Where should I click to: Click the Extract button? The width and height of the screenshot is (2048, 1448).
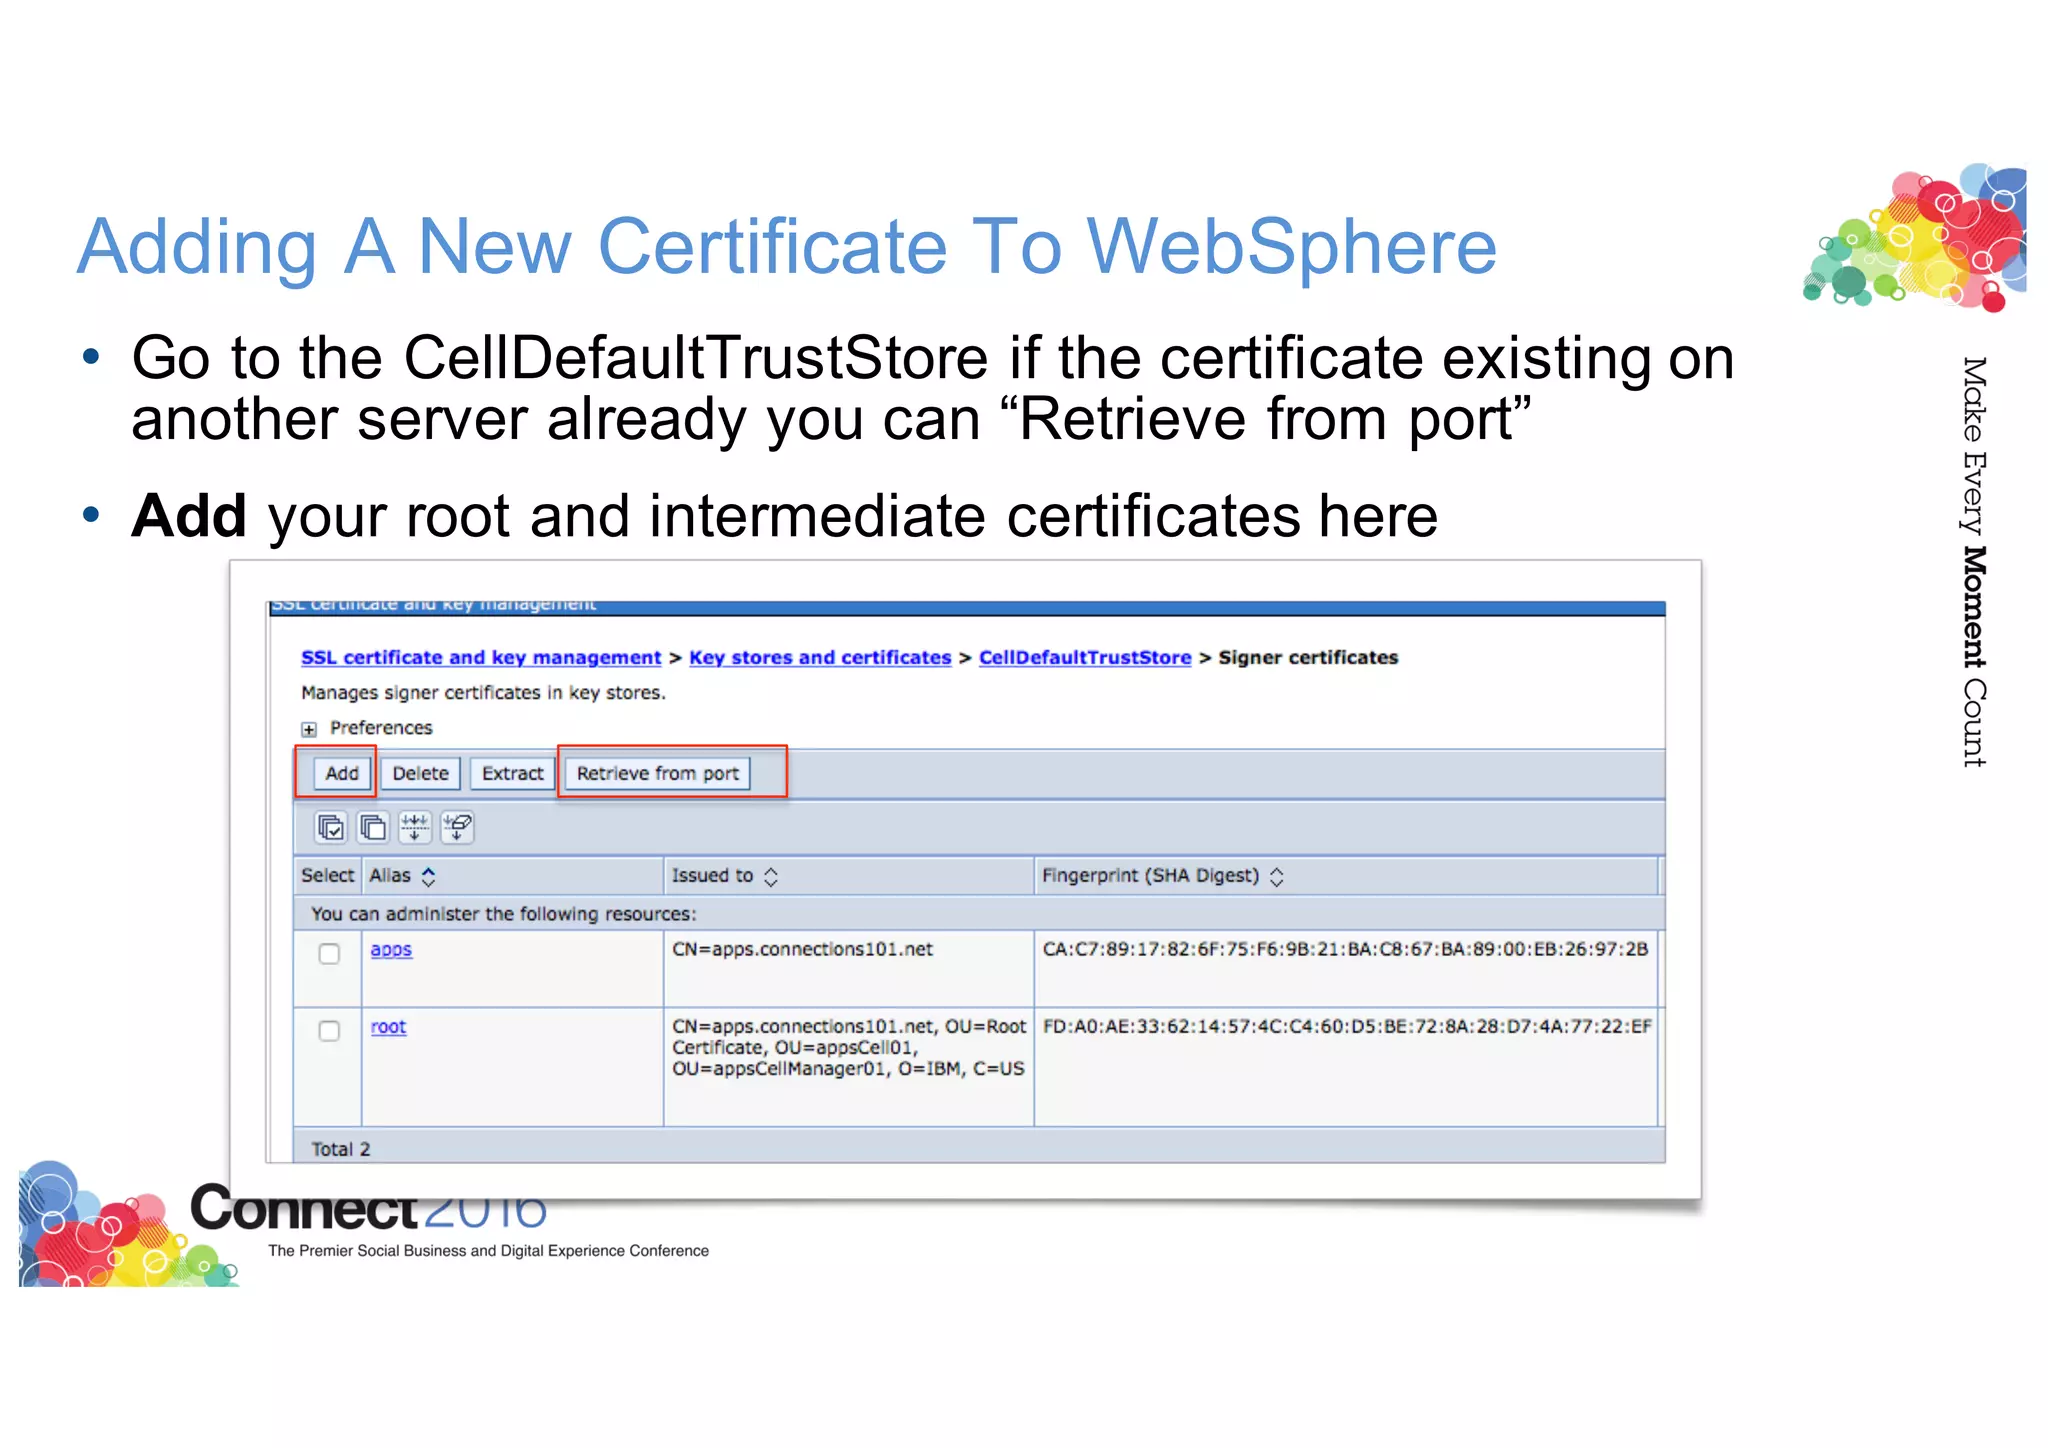[x=512, y=773]
